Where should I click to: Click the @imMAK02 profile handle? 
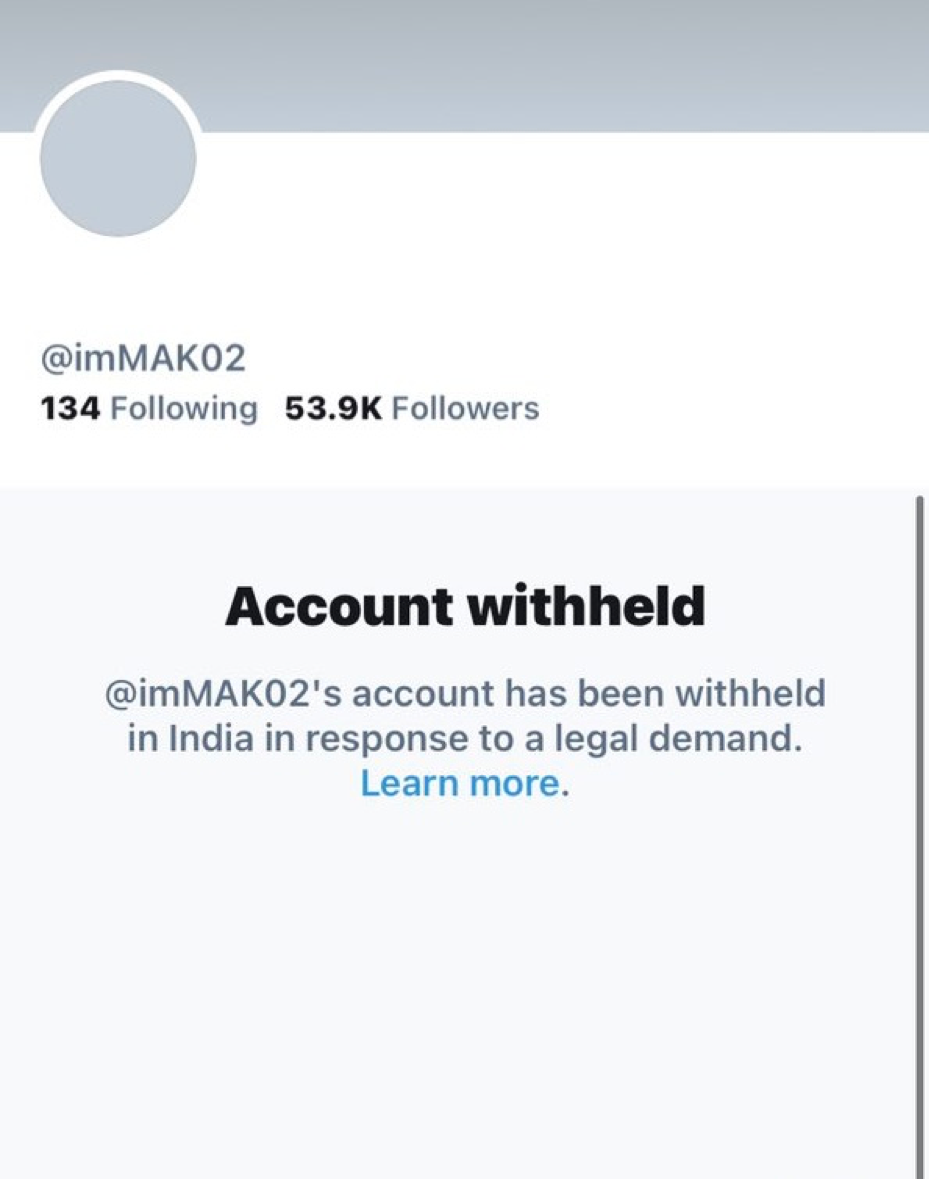click(x=142, y=358)
